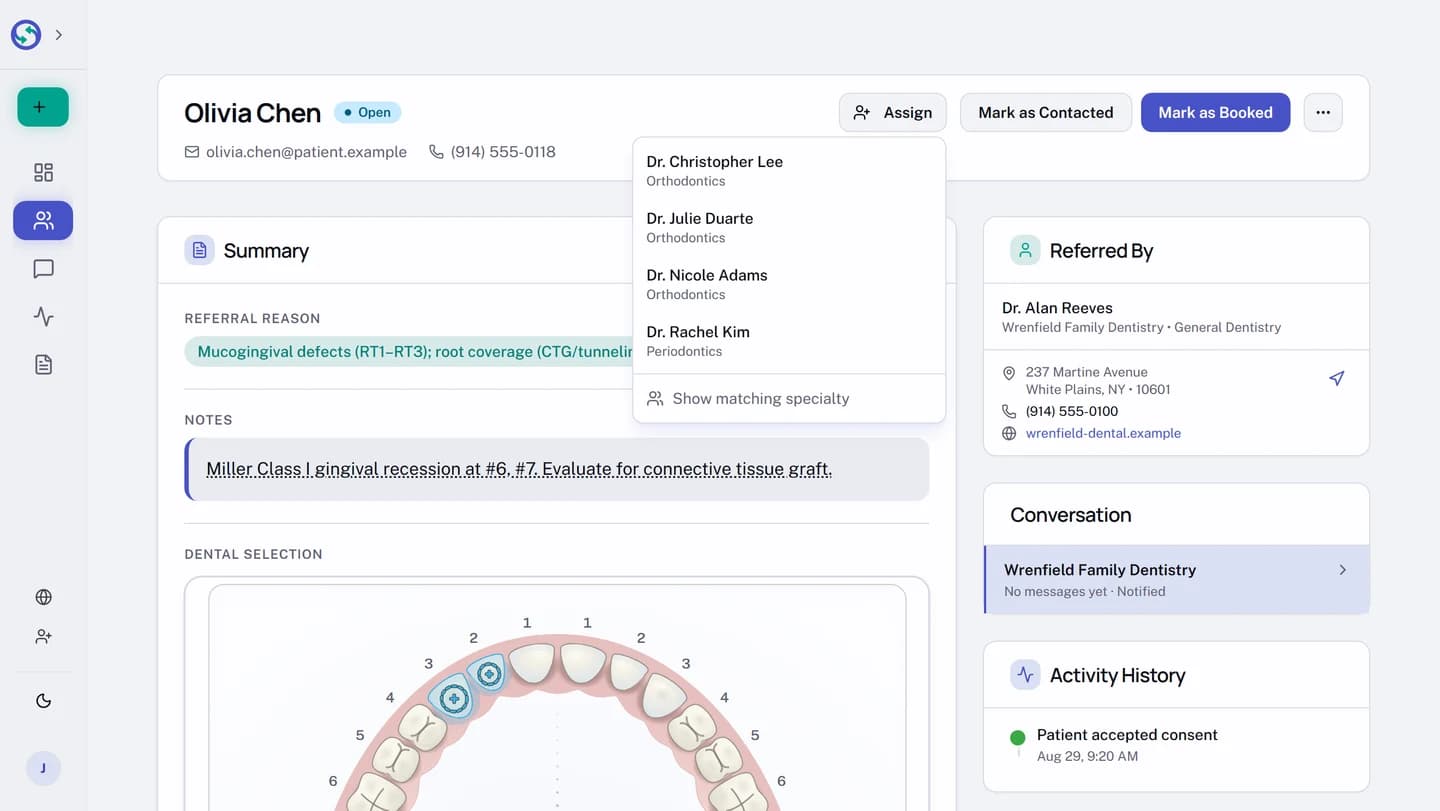Click the green plus create button
The width and height of the screenshot is (1440, 811).
point(43,107)
